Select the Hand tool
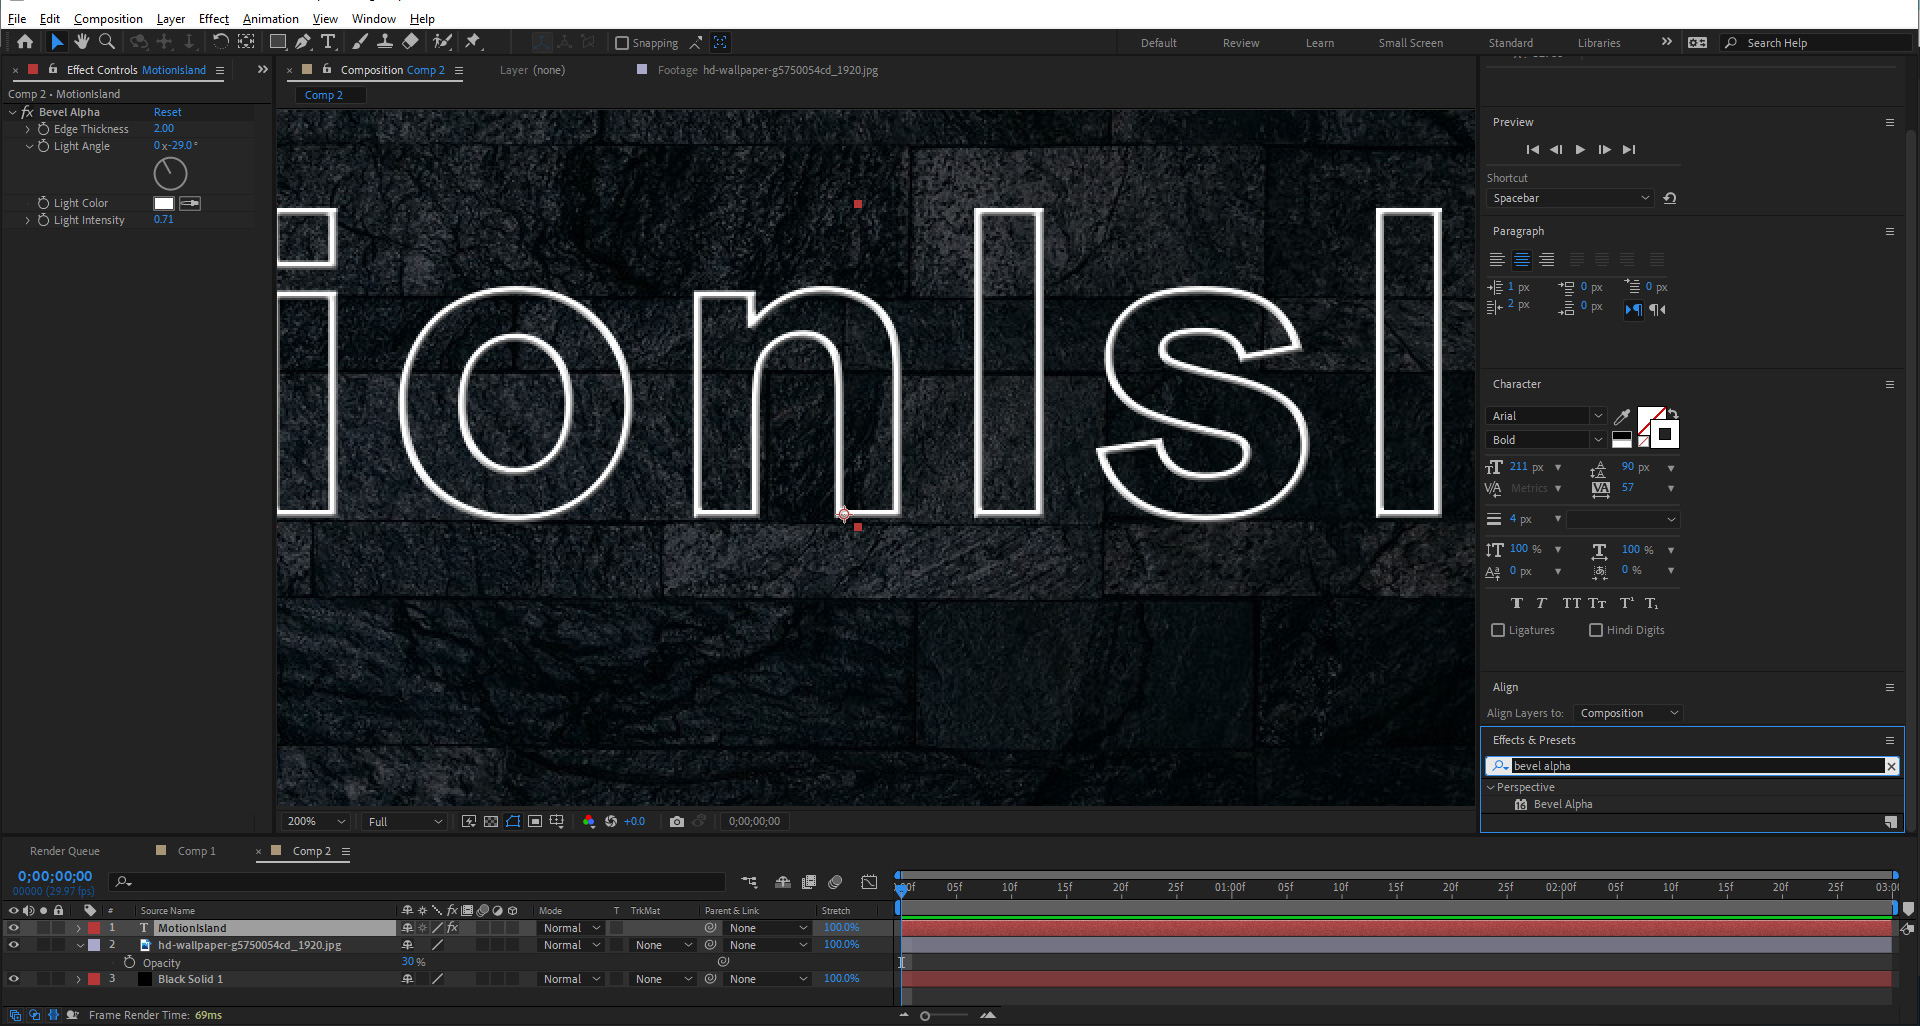Image resolution: width=1920 pixels, height=1026 pixels. click(81, 42)
